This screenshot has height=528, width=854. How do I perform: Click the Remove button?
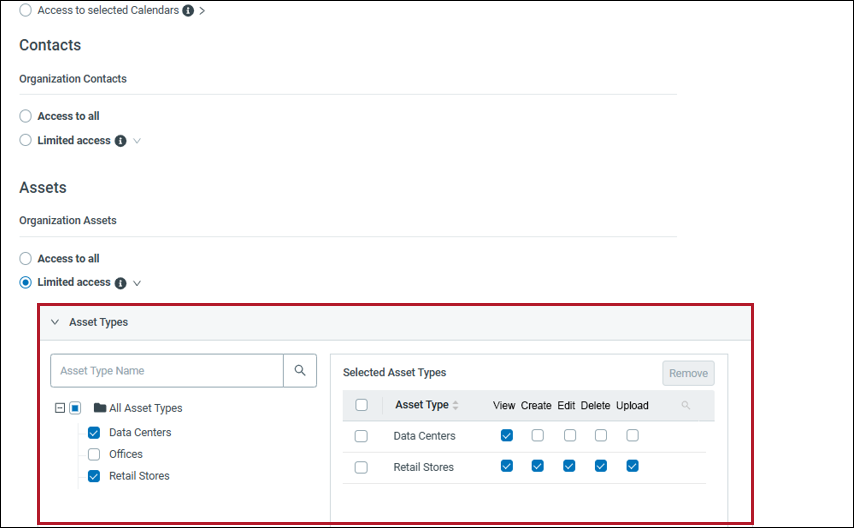(688, 373)
